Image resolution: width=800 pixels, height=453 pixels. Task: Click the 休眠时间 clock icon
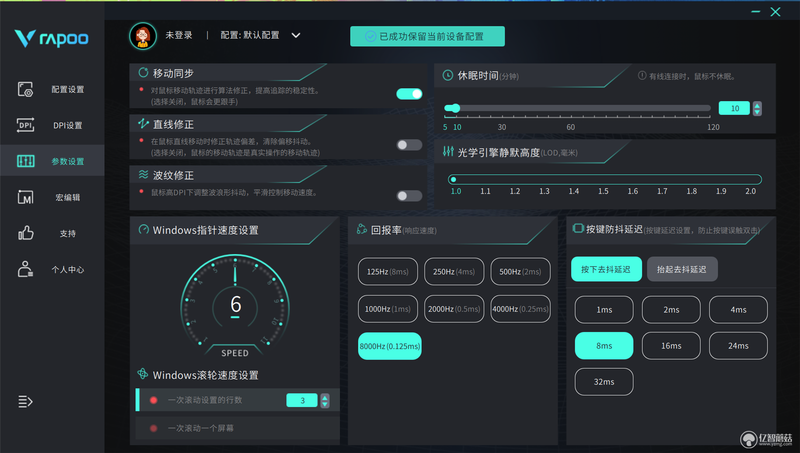(447, 76)
